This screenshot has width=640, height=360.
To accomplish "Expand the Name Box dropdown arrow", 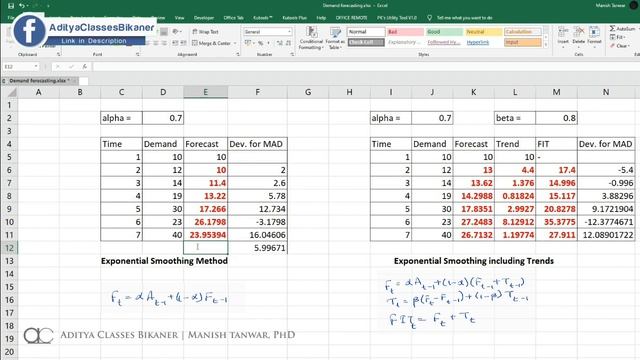I will pyautogui.click(x=36, y=67).
